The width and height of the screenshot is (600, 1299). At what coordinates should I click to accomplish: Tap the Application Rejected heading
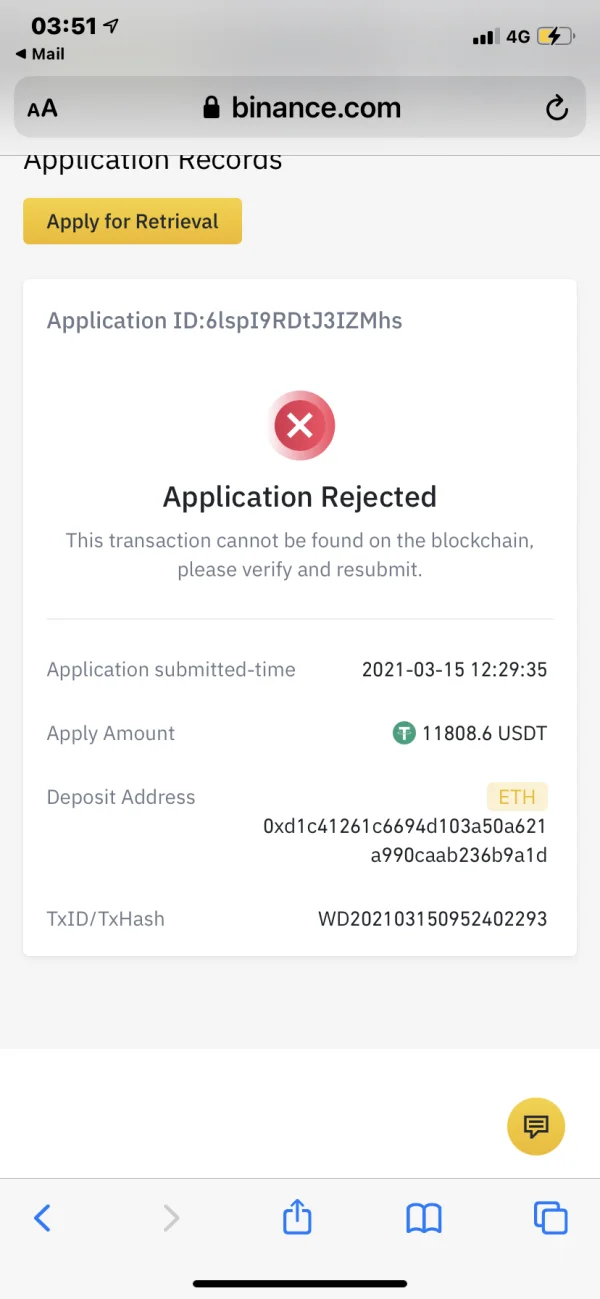pyautogui.click(x=300, y=497)
